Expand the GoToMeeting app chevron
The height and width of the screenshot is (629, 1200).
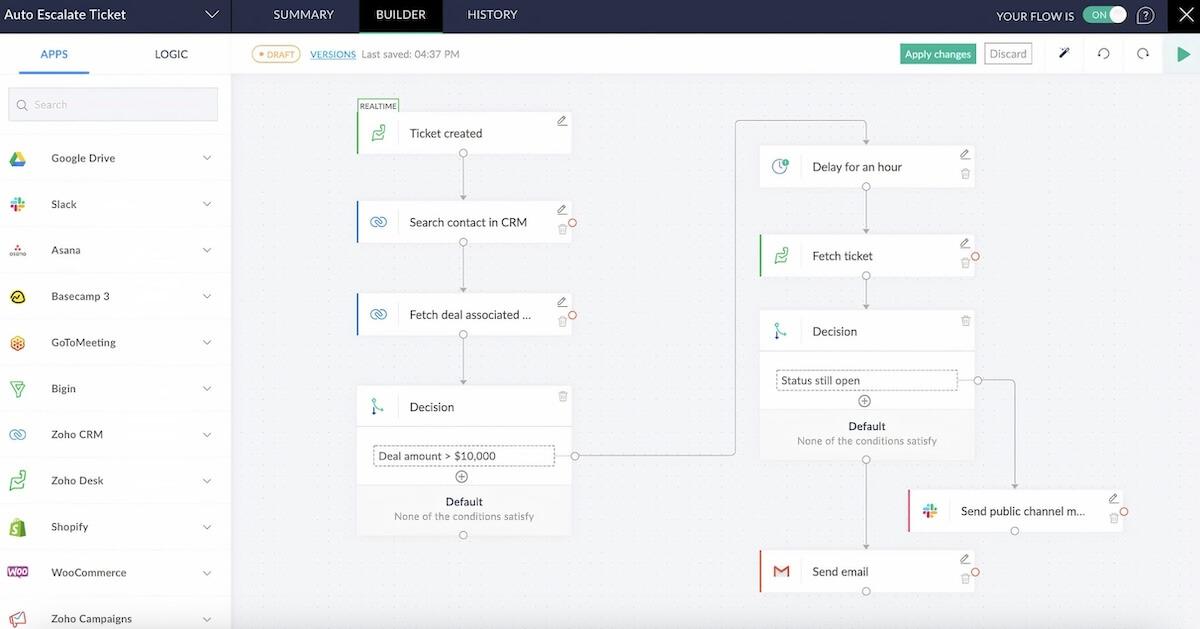207,342
